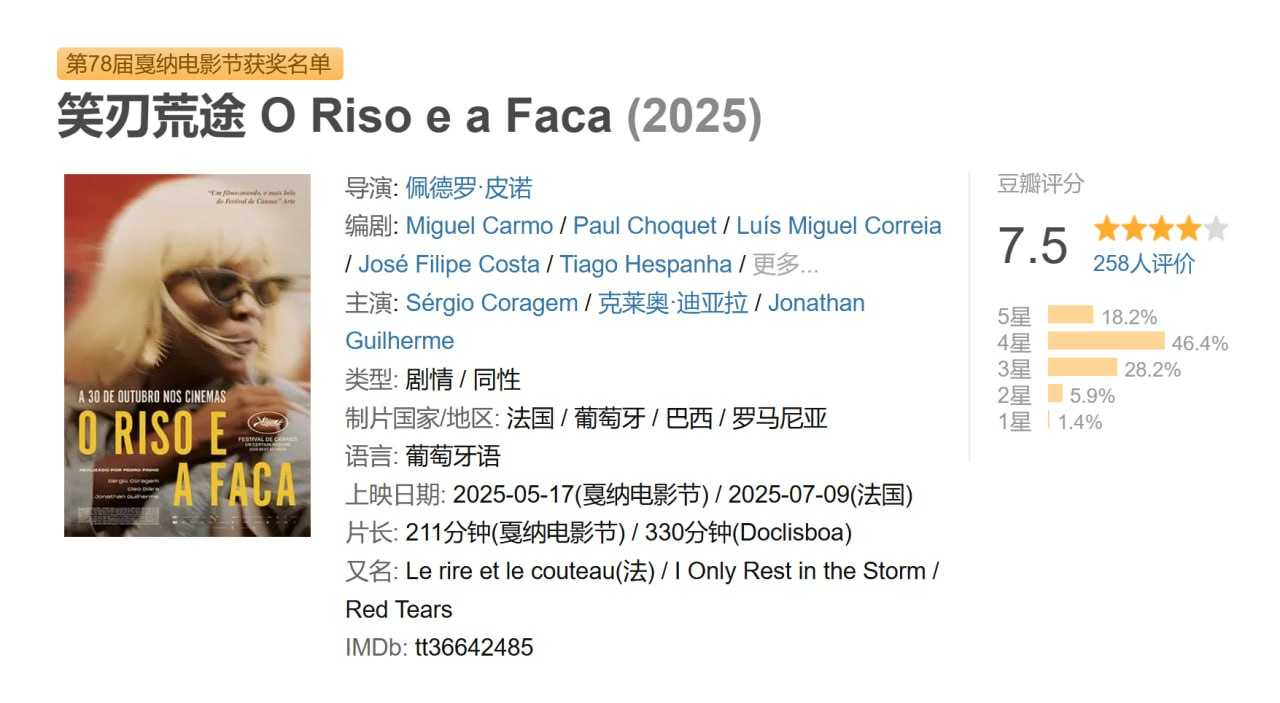Click the 1星 rating bar

pos(1048,421)
